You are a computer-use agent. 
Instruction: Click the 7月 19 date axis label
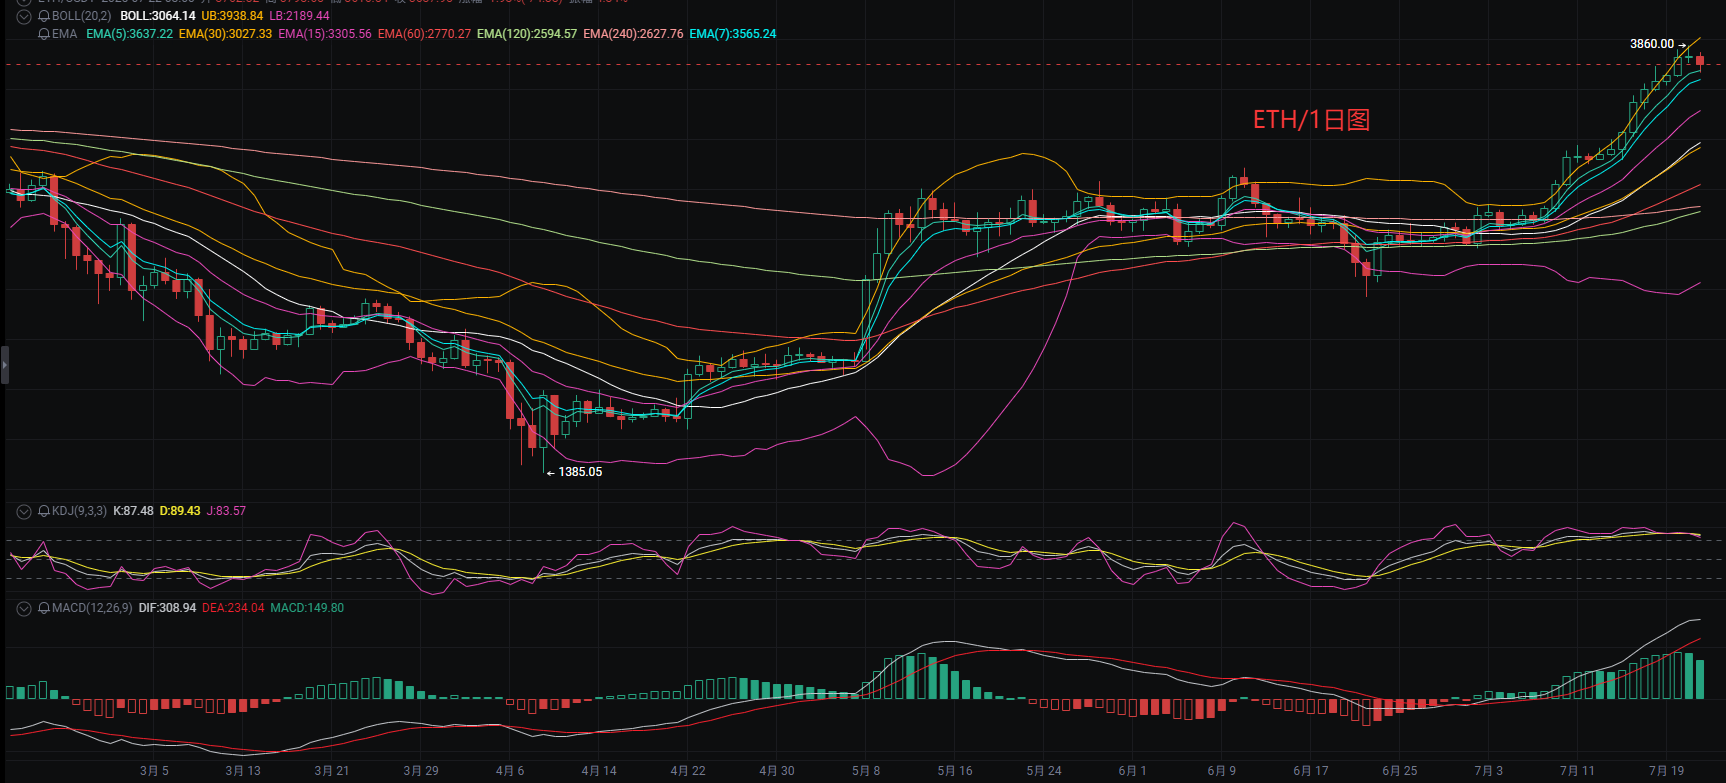1666,771
